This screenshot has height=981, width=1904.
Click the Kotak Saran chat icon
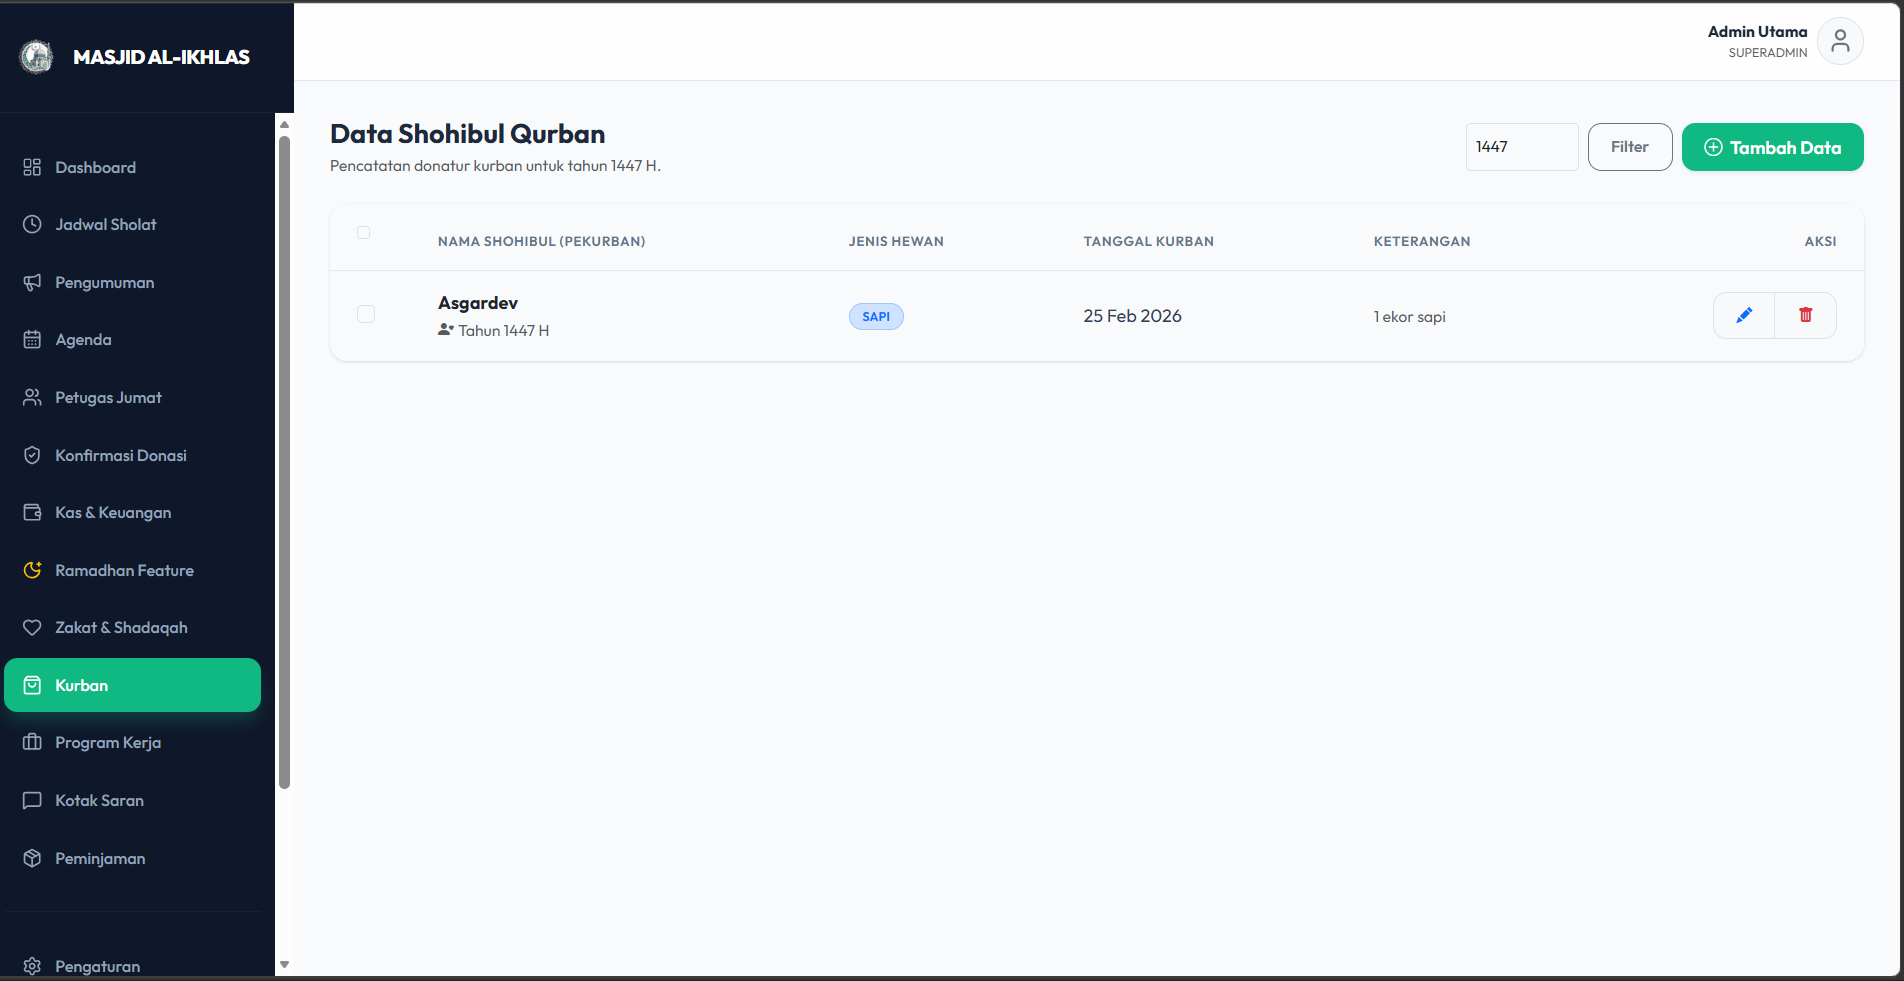[x=32, y=800]
